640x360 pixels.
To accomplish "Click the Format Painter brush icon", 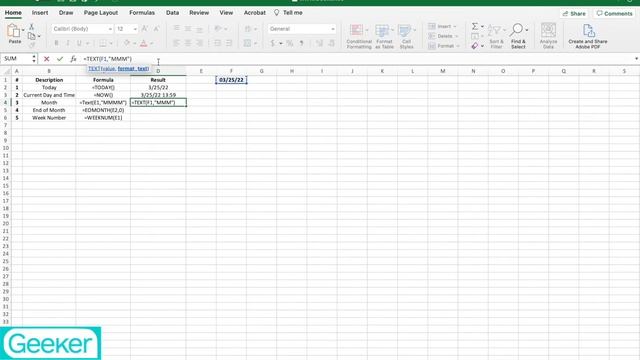I will 31,44.
